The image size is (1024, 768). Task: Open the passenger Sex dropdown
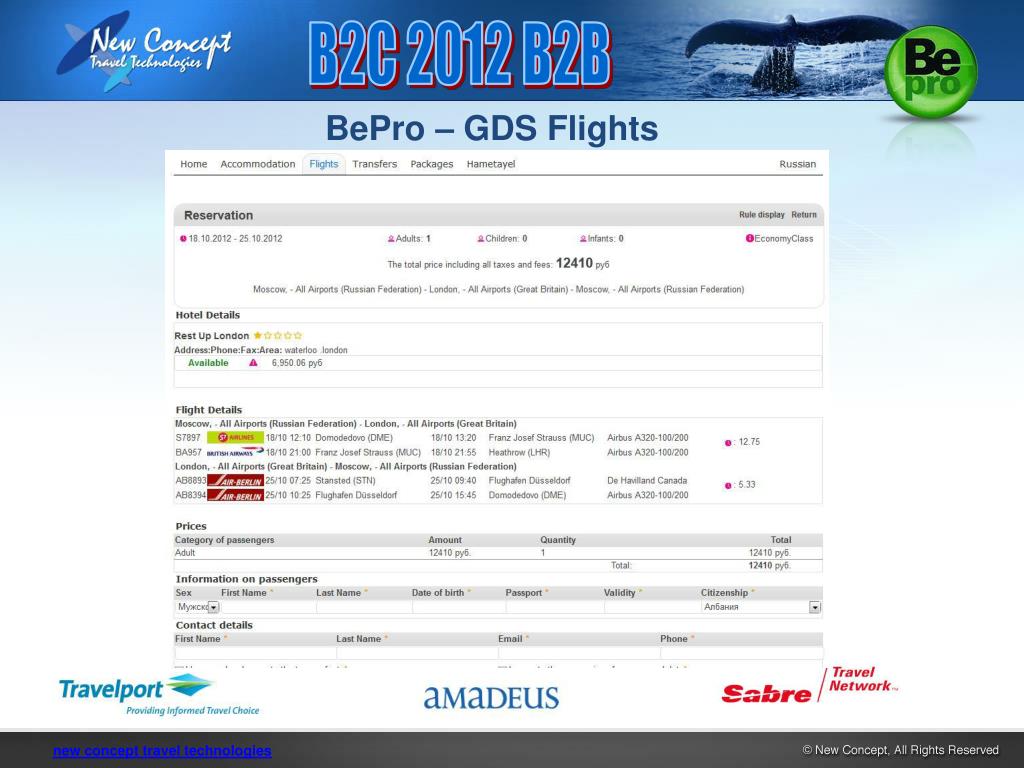pyautogui.click(x=198, y=607)
